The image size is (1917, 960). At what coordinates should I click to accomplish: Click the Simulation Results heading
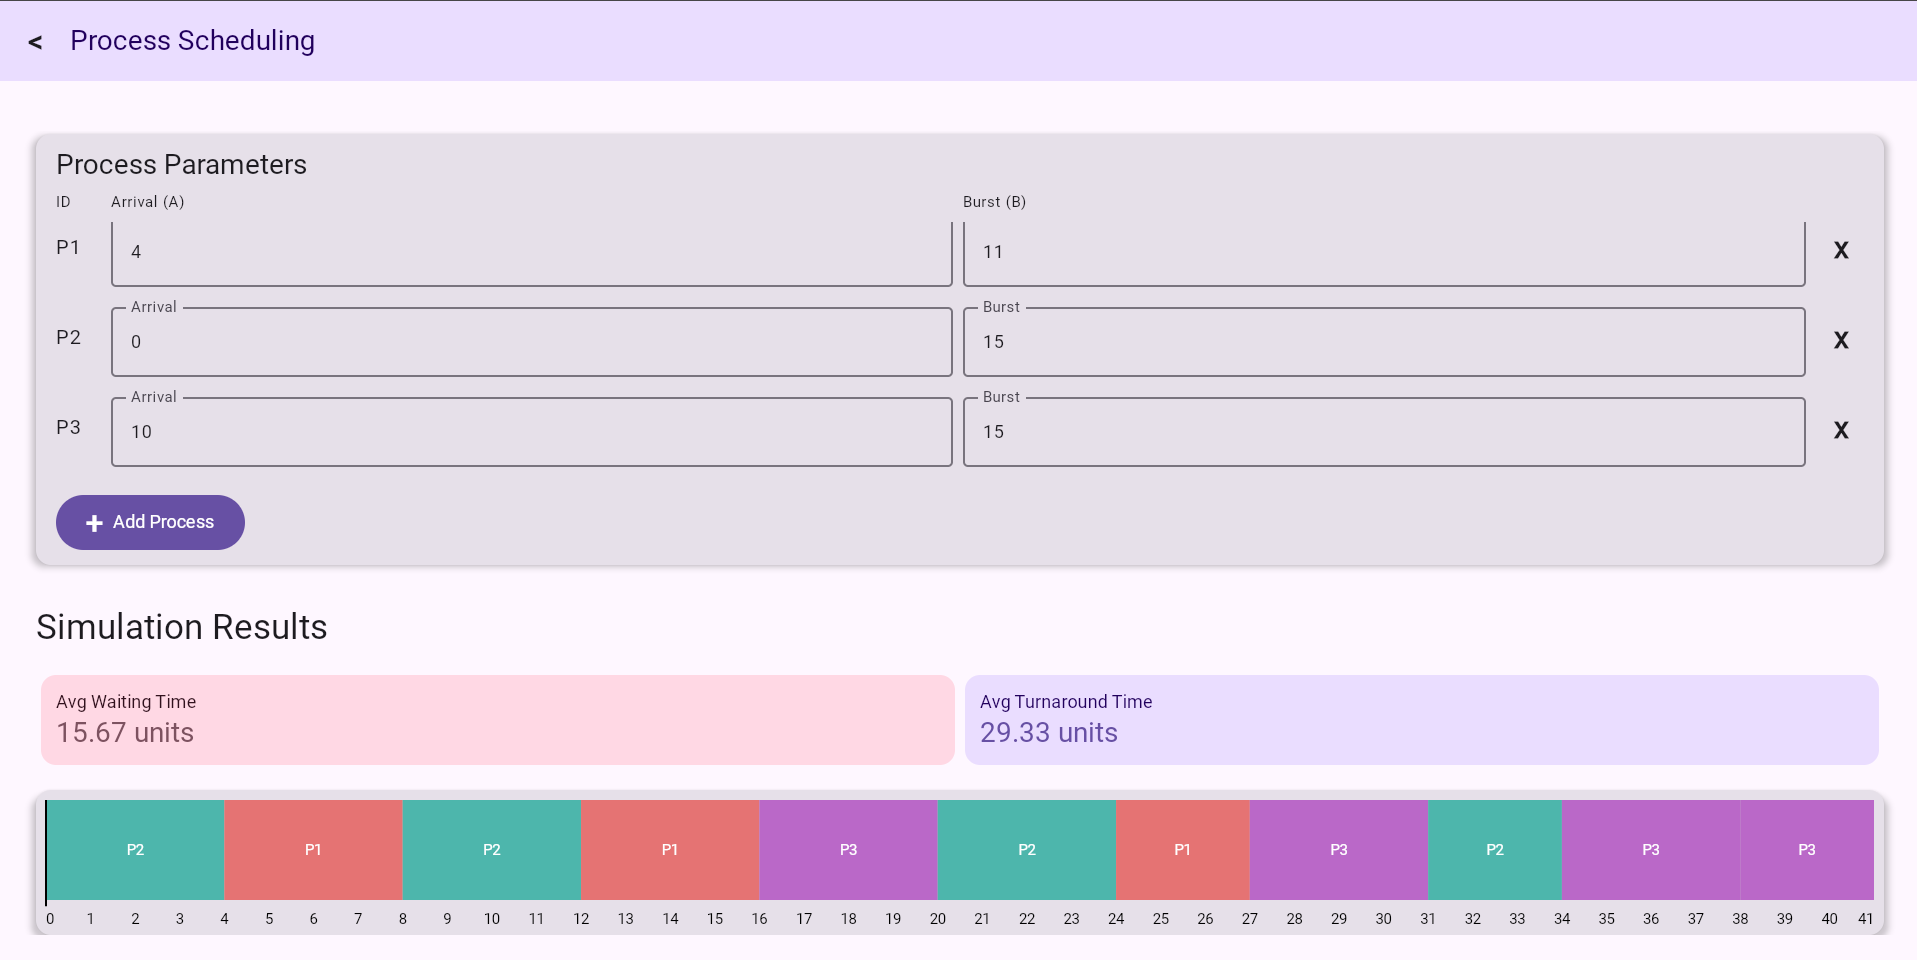tap(182, 627)
